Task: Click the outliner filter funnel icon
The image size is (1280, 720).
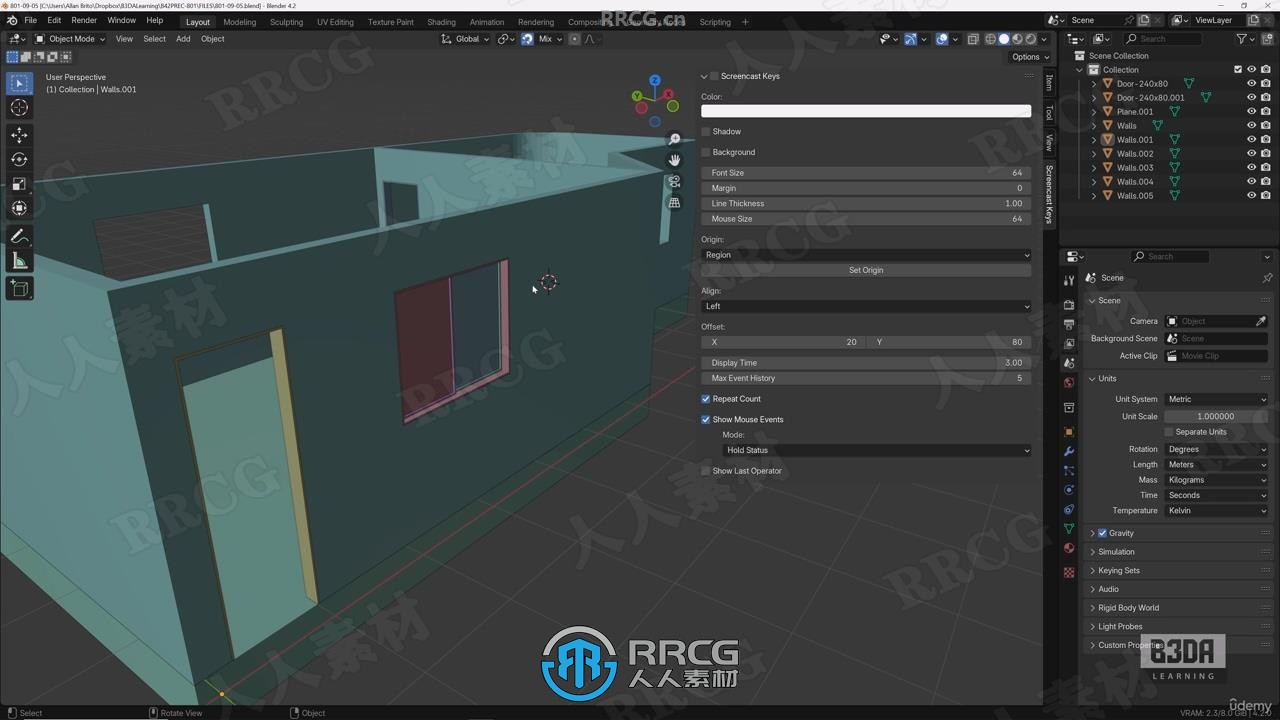Action: tap(1241, 39)
